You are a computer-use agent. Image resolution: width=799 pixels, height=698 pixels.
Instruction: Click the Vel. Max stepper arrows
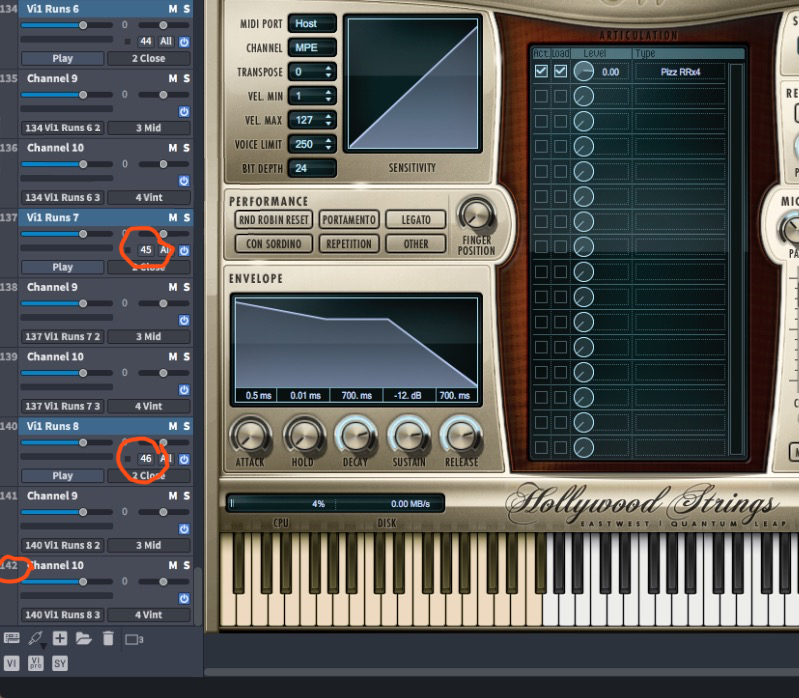[x=328, y=120]
